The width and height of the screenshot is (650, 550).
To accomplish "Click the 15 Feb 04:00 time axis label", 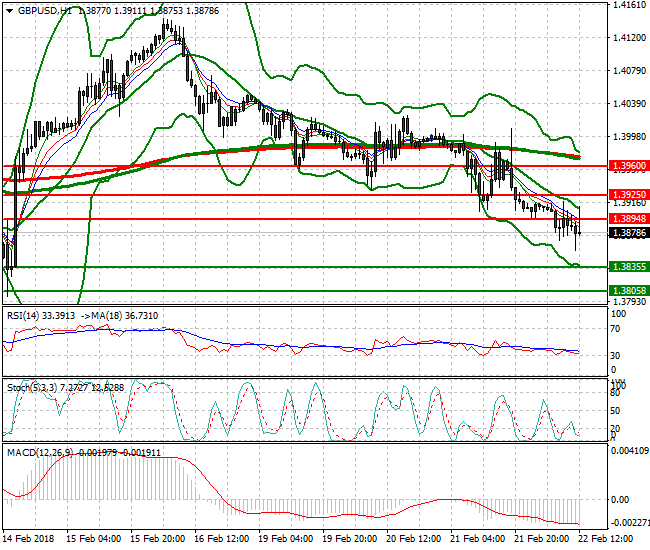I will point(94,539).
